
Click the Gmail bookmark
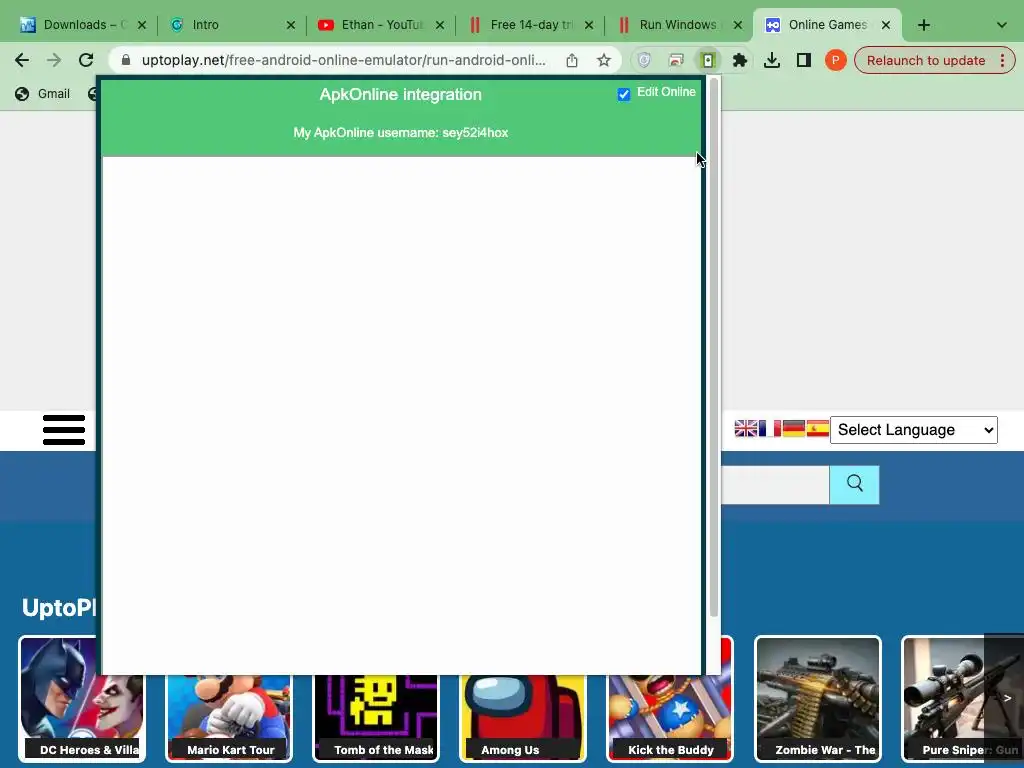[42, 94]
